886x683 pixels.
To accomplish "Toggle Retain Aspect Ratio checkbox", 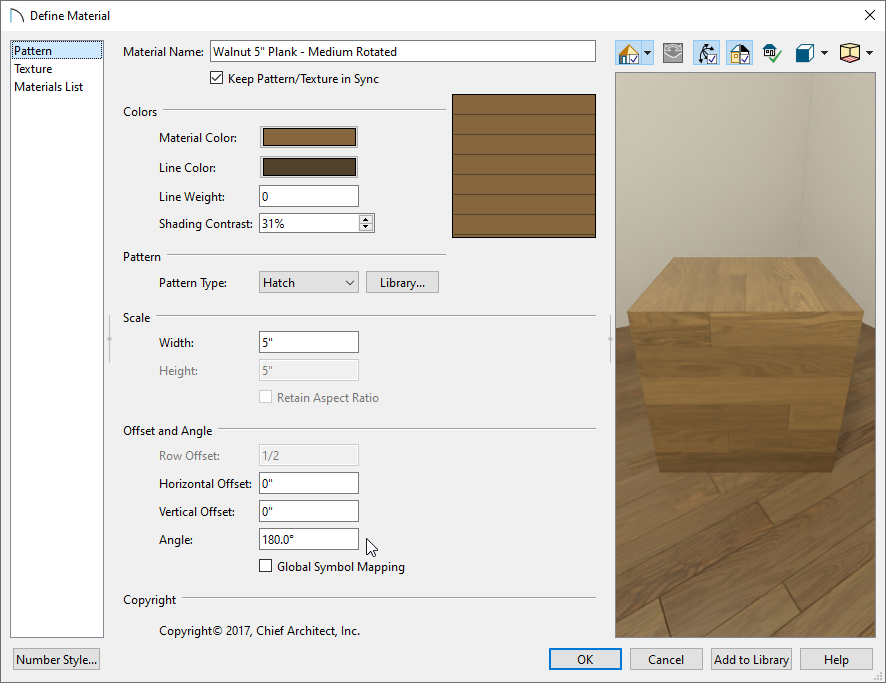I will [x=266, y=397].
